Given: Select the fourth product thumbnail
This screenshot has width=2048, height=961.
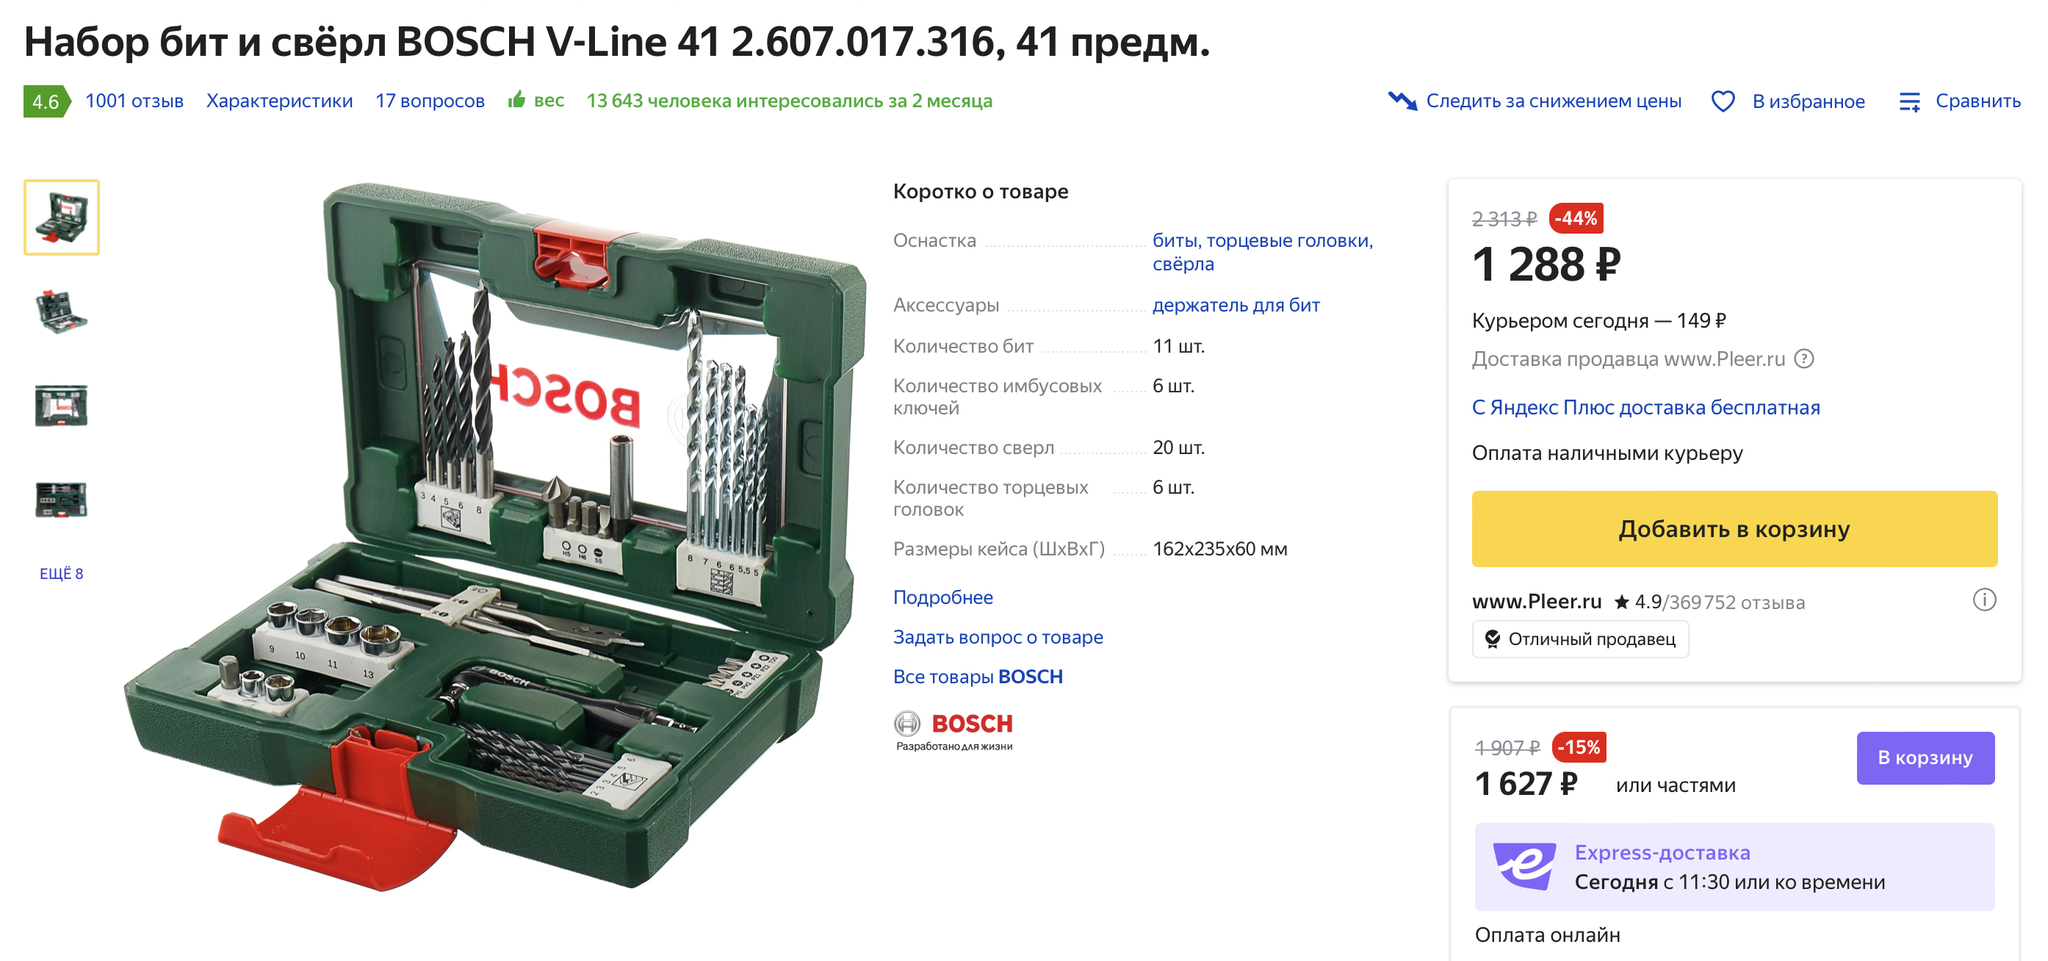Looking at the screenshot, I should [x=62, y=499].
